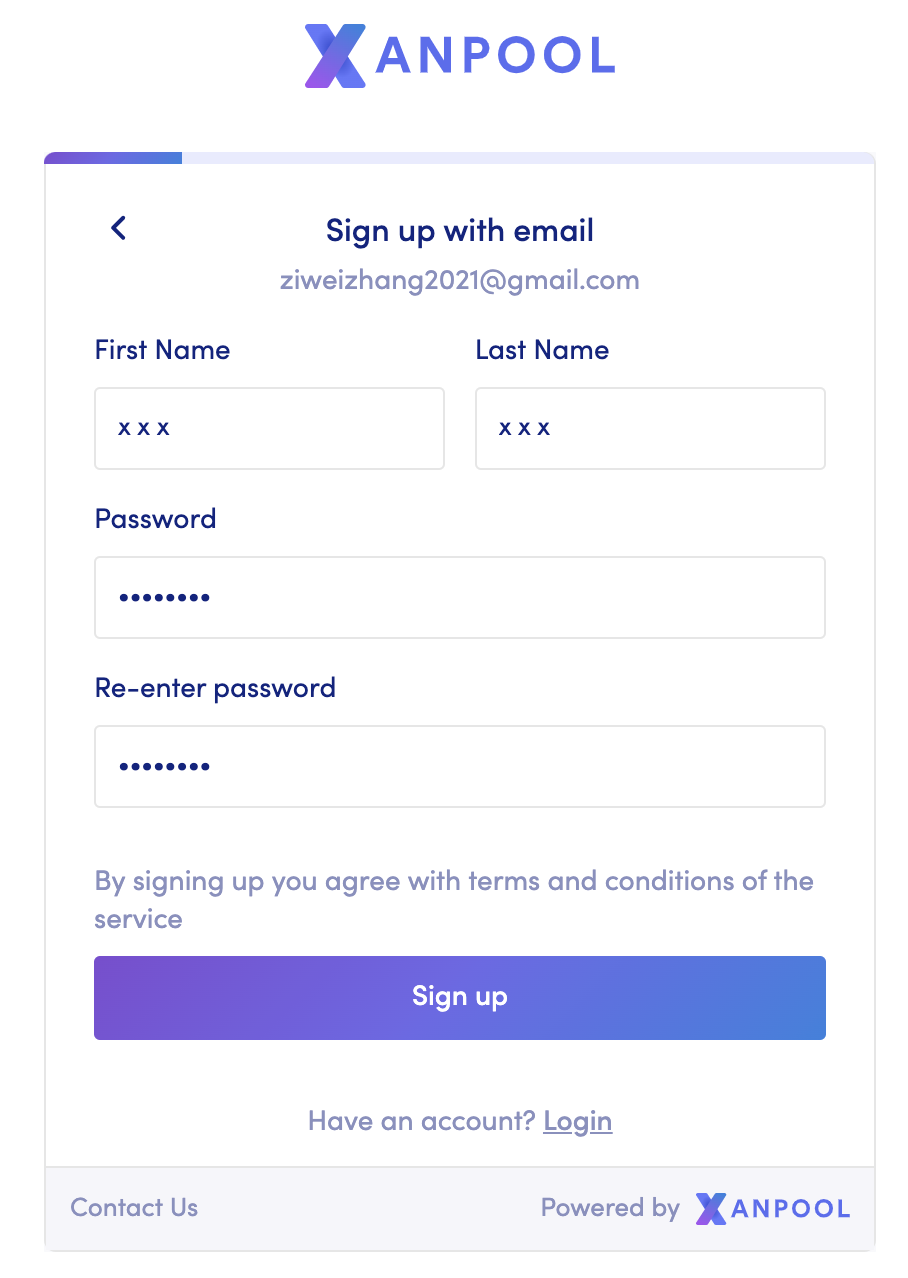Click the XanPool logo at top
The image size is (908, 1278).
pyautogui.click(x=459, y=56)
